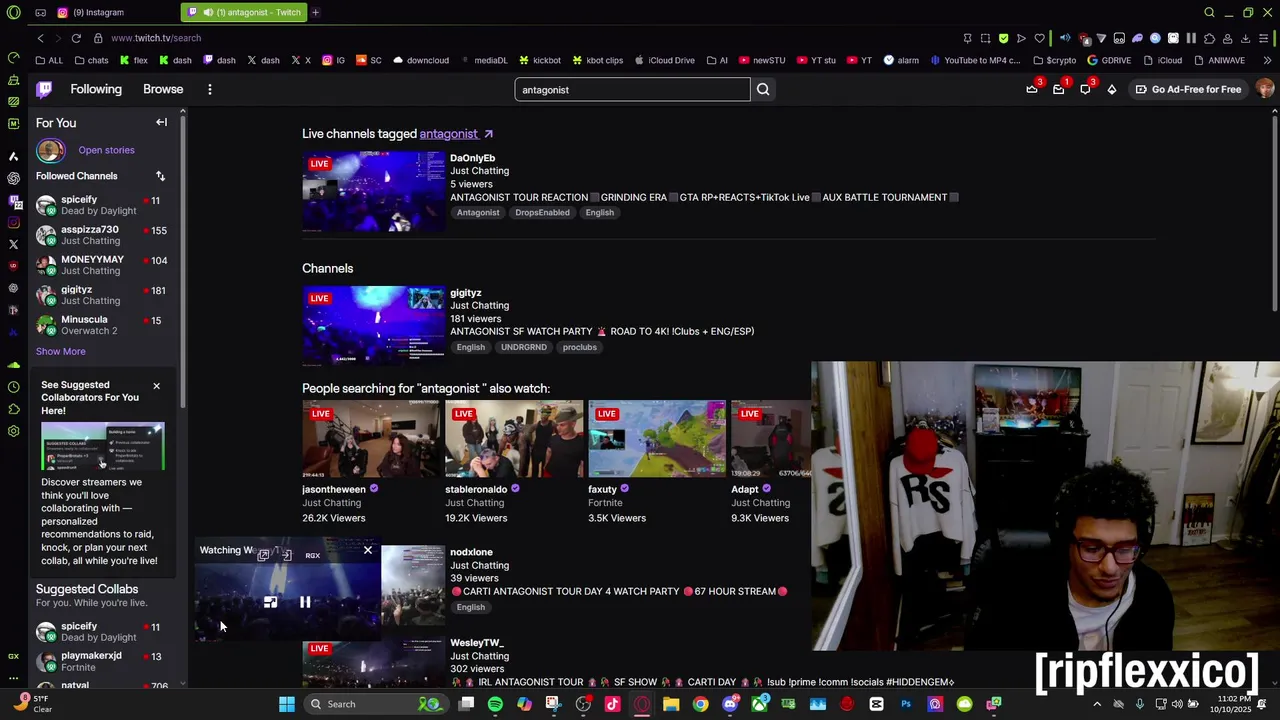This screenshot has width=1280, height=720.
Task: Open Twitch notifications inbox icon
Action: [1058, 90]
